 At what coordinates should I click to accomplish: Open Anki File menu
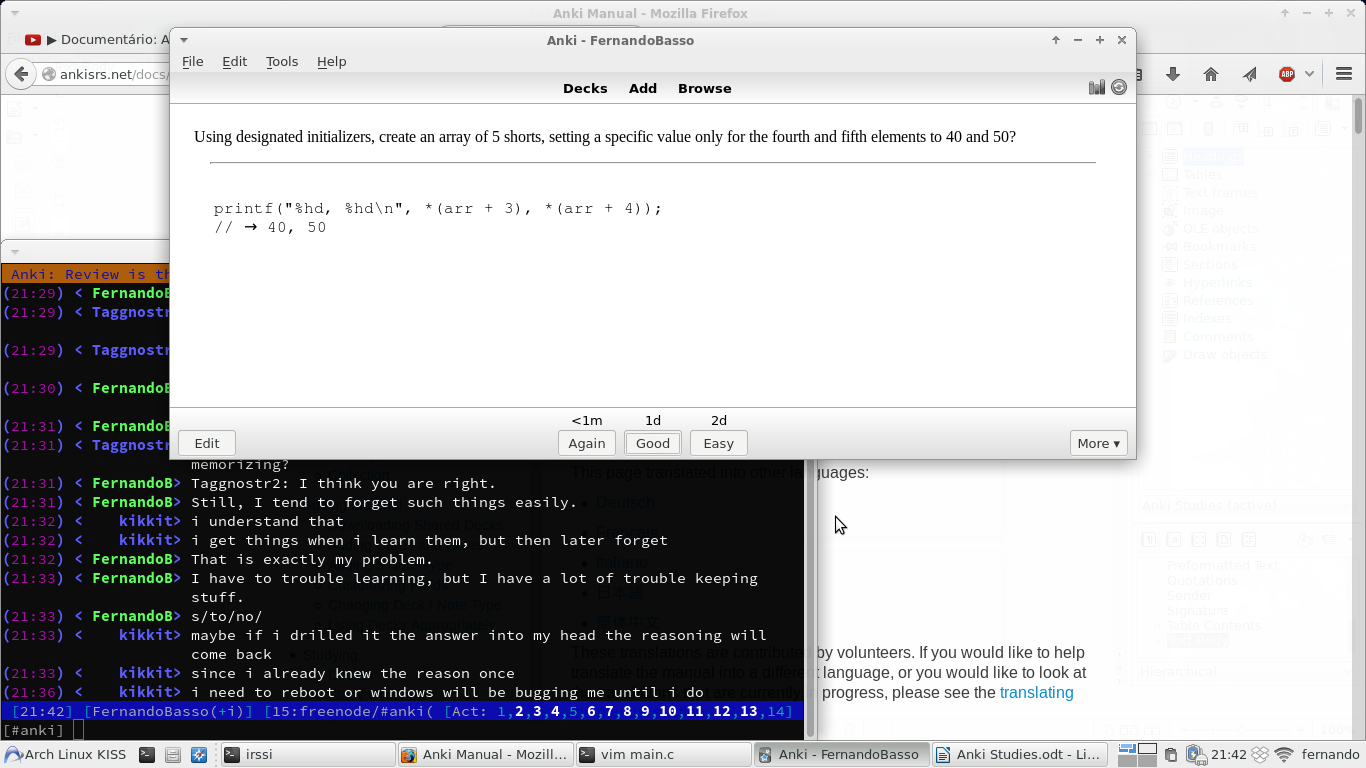pos(193,61)
